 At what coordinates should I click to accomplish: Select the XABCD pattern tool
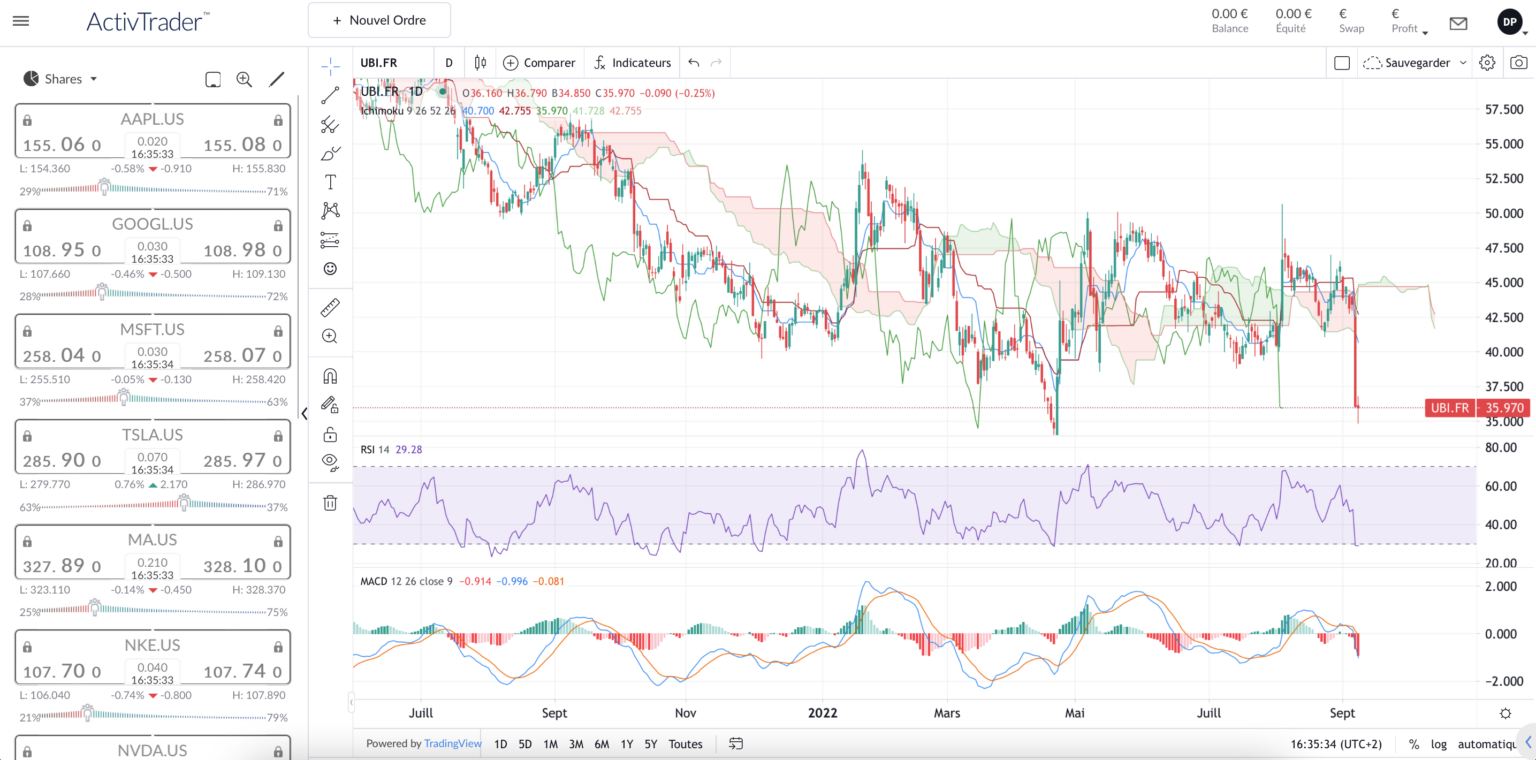330,210
